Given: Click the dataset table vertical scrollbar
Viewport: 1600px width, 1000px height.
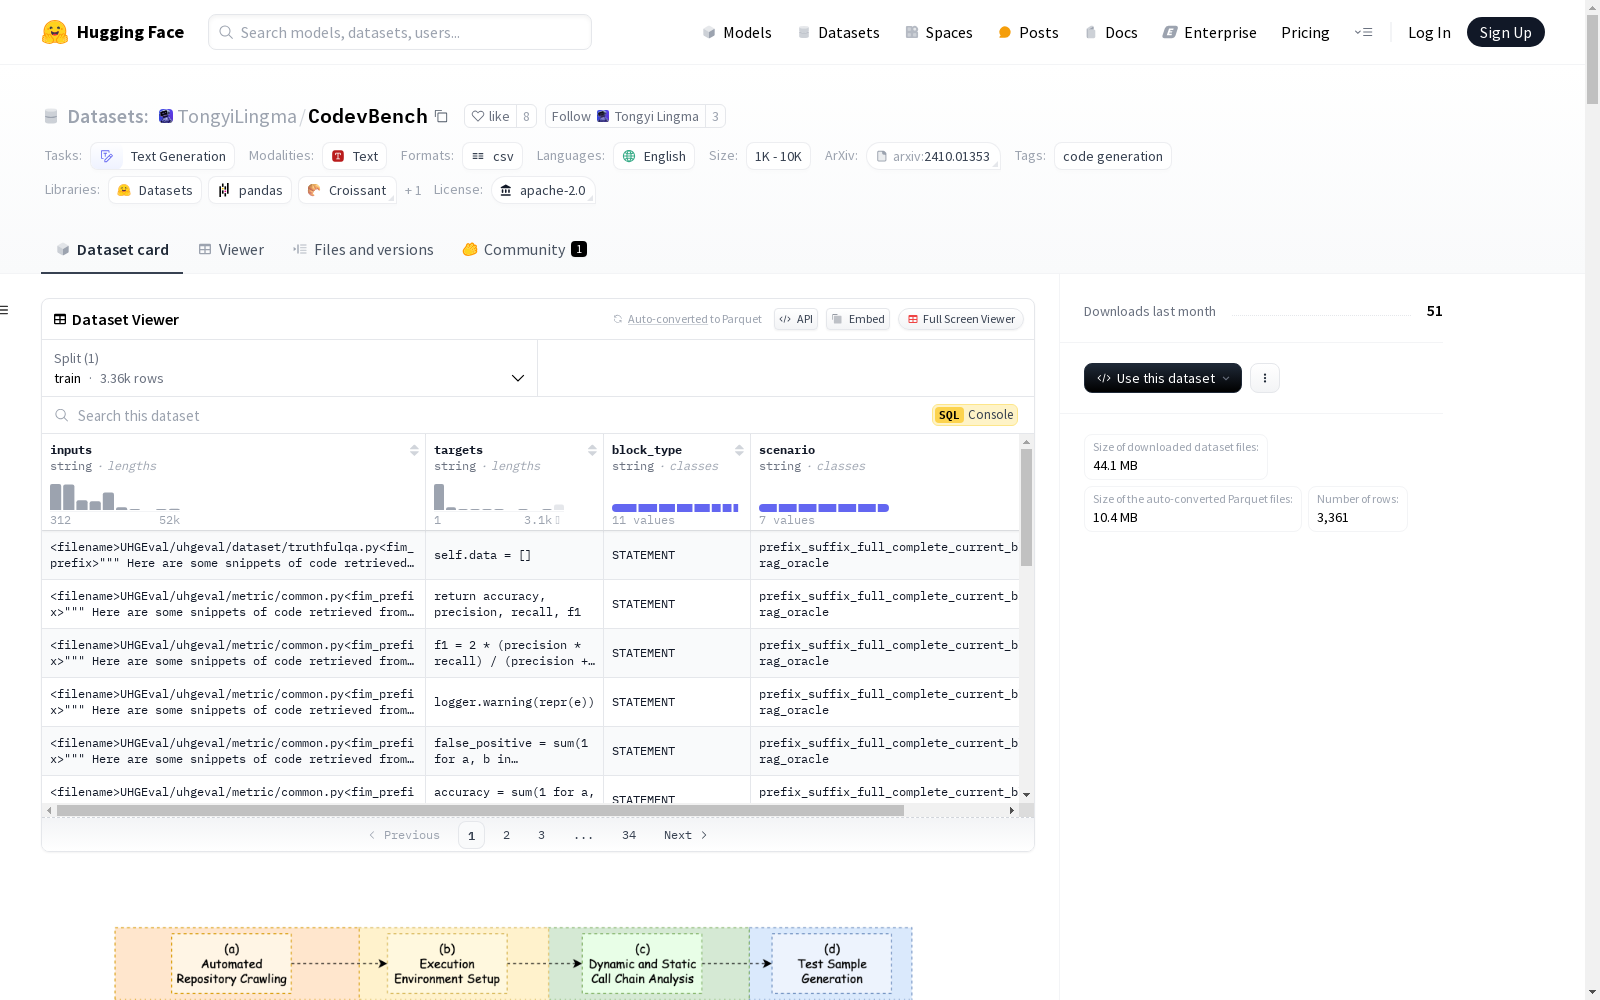Looking at the screenshot, I should coord(1026,507).
